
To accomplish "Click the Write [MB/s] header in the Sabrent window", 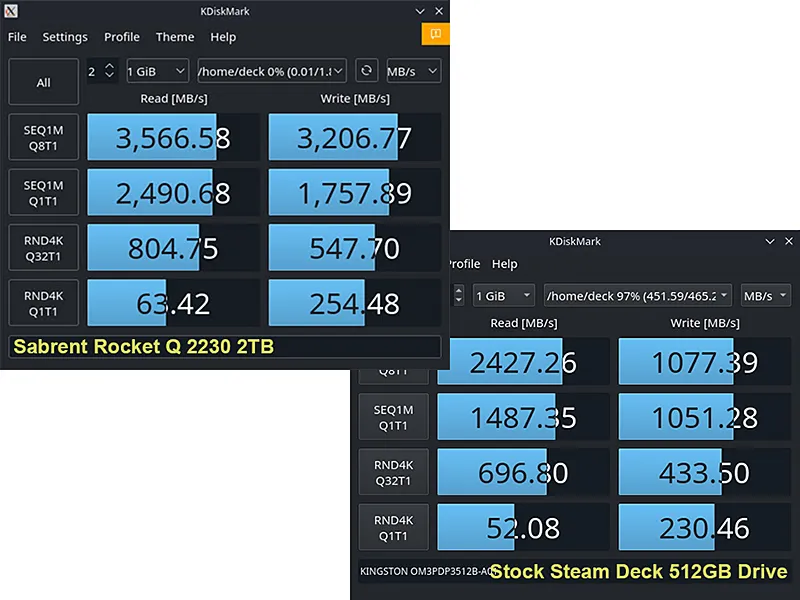I will pos(355,98).
